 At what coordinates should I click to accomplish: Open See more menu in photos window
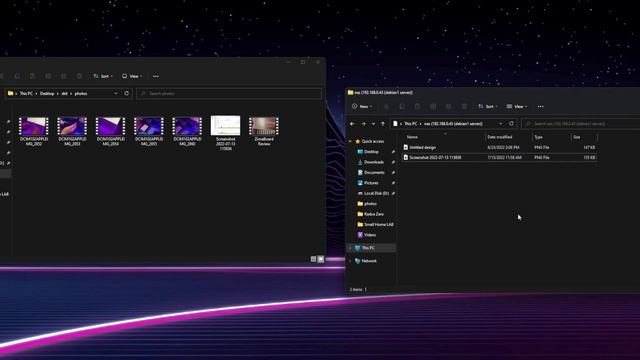pyautogui.click(x=156, y=76)
